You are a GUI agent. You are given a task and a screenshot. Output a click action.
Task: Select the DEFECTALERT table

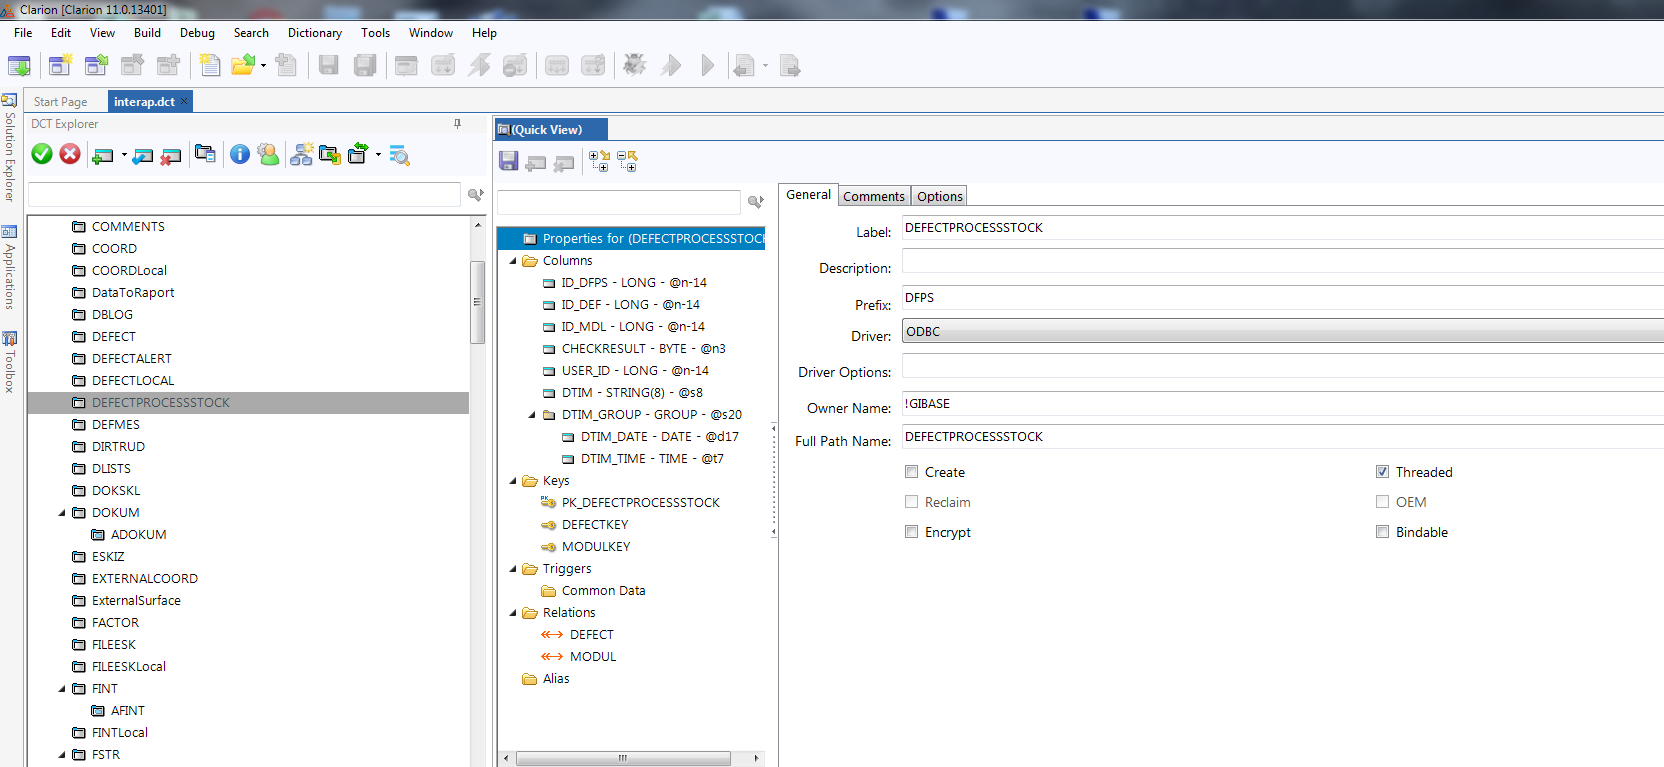tap(131, 359)
